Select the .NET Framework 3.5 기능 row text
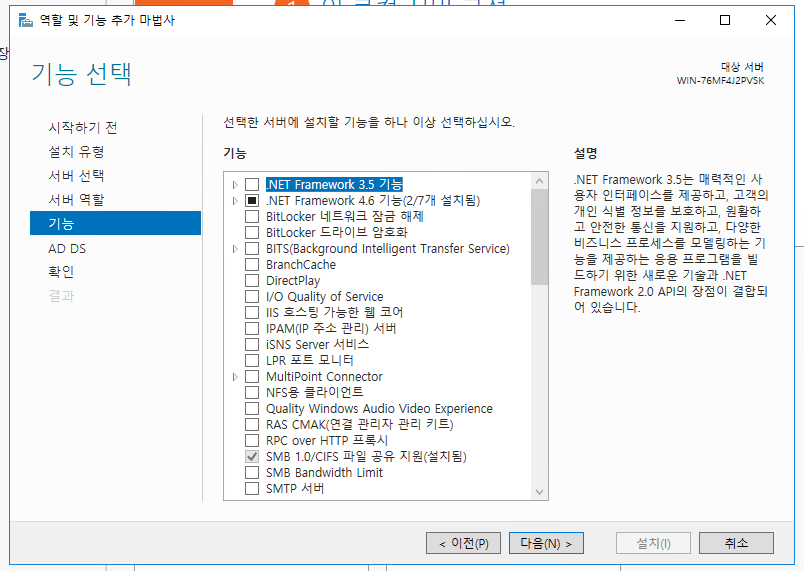The width and height of the screenshot is (804, 571). tap(334, 185)
